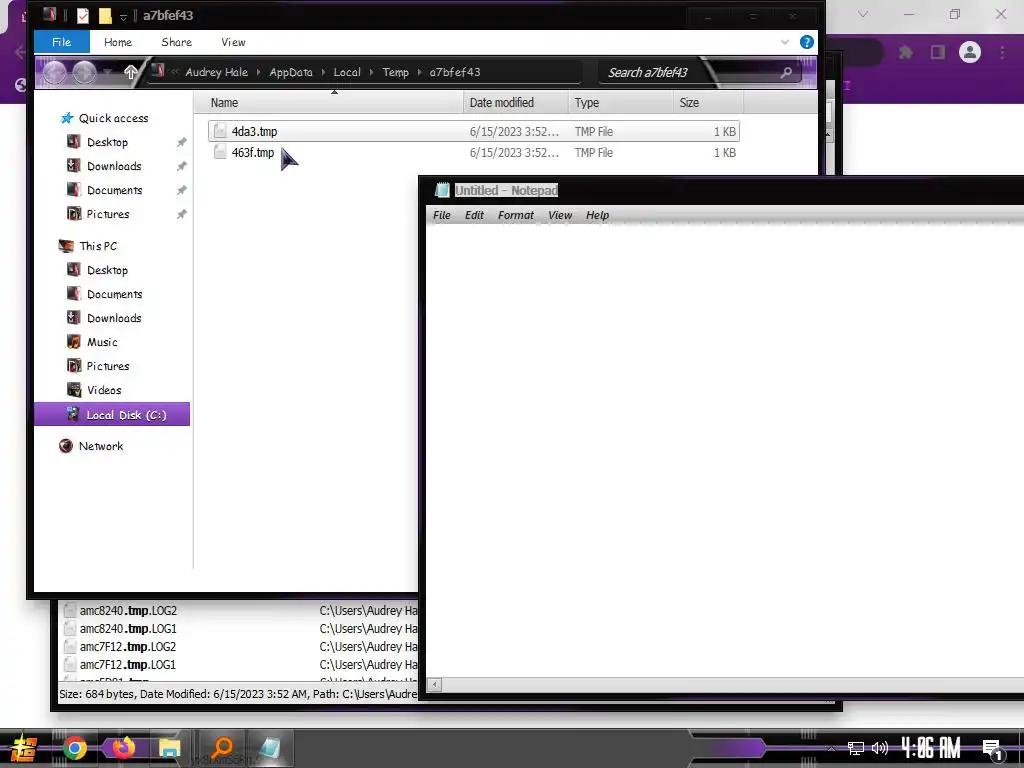Open Videos folder under This PC
This screenshot has height=768, width=1024.
pos(104,390)
